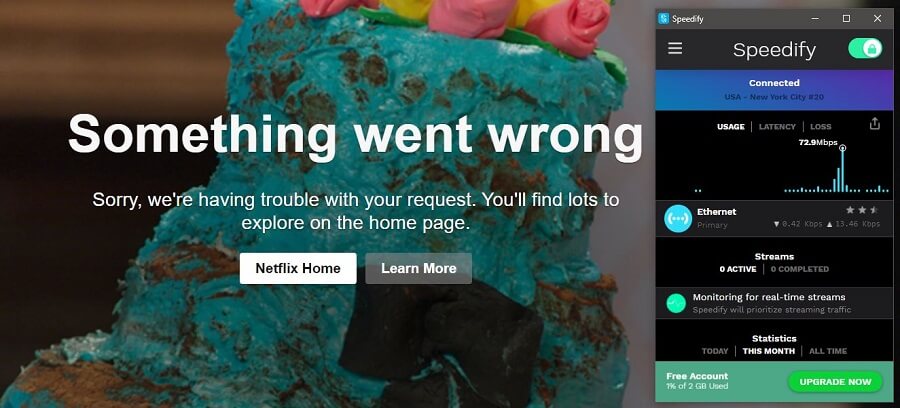Expand the Ethernet Primary connection row
This screenshot has height=408, width=900.
774,219
